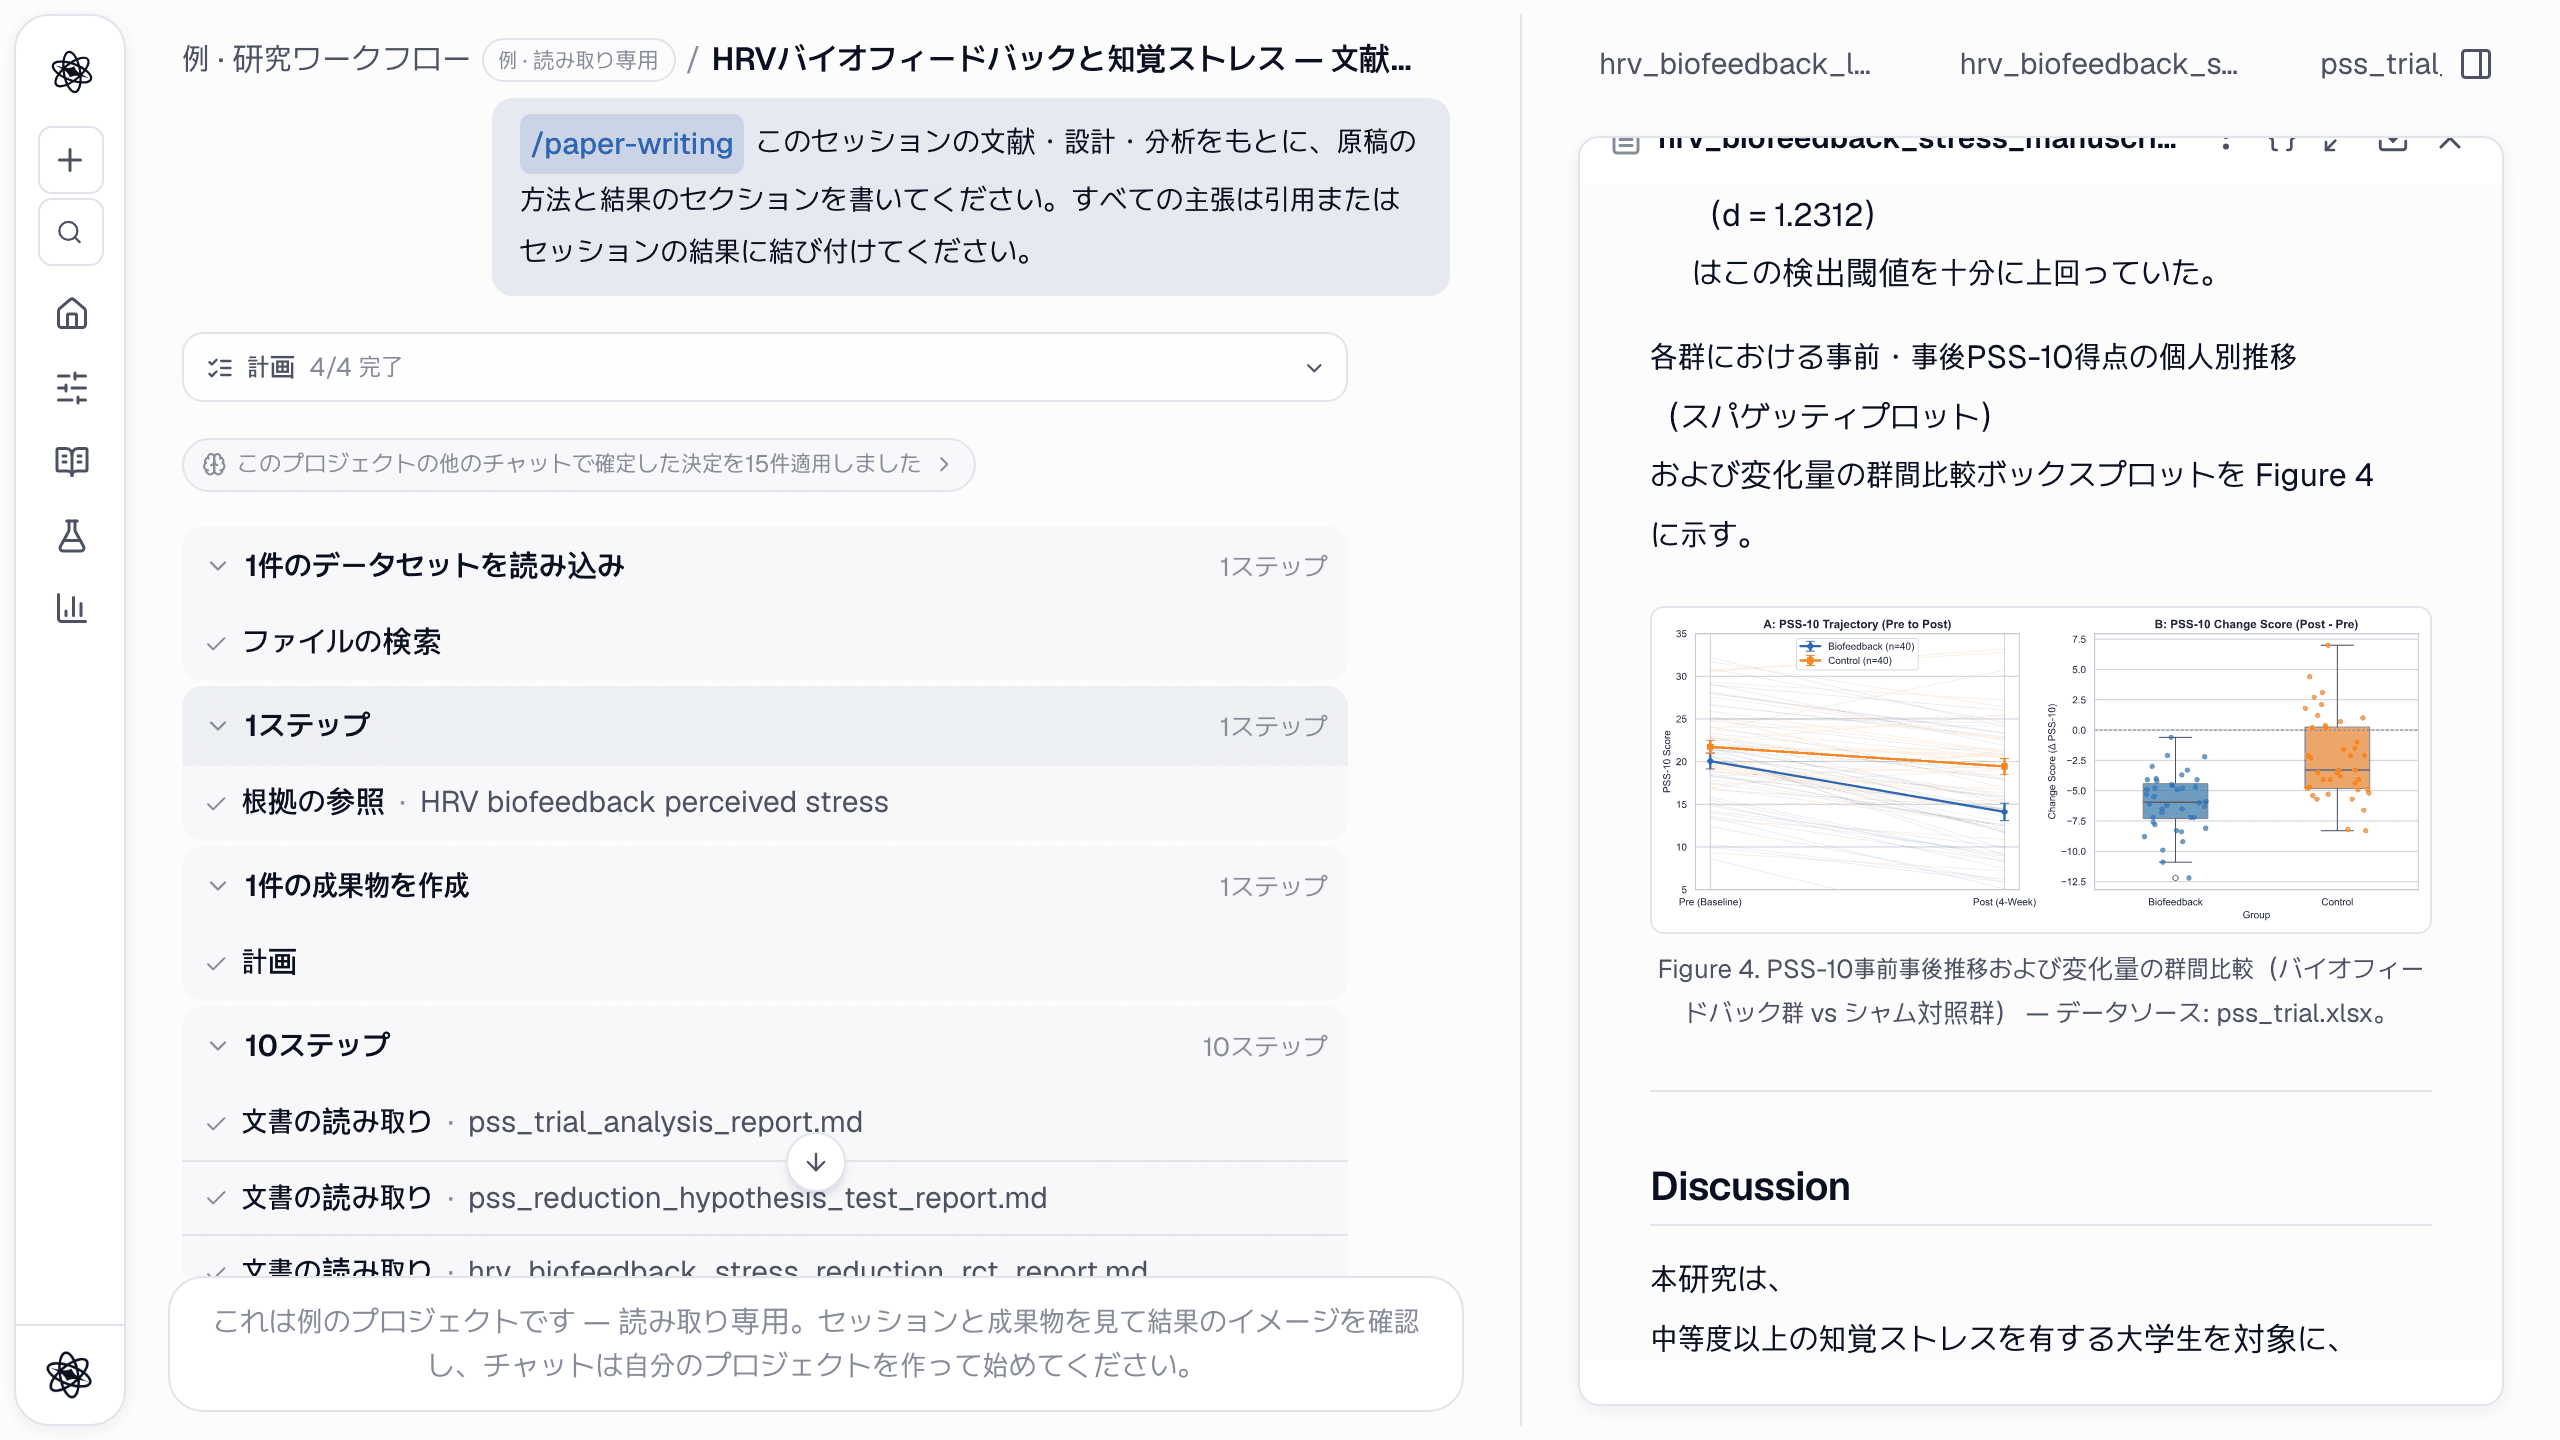Open the ファイルの検索 step row
This screenshot has width=2560, height=1440.
[x=765, y=642]
